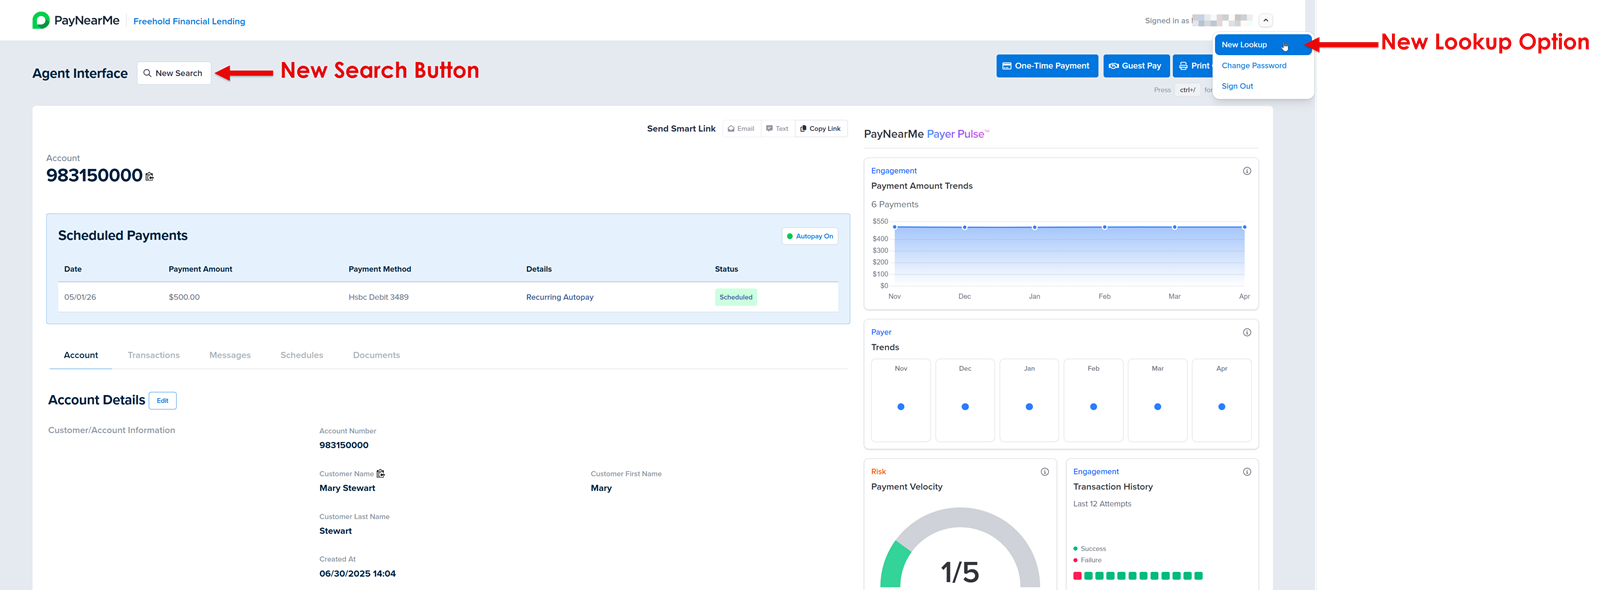Click the March dot in Payer Trends
1600x590 pixels.
(1158, 407)
